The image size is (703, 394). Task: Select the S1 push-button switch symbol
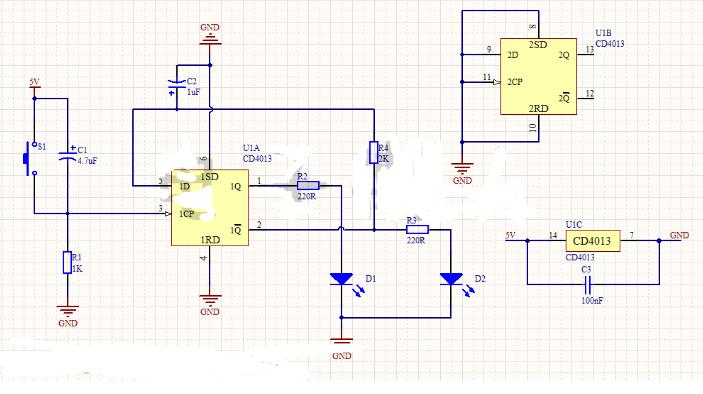click(x=30, y=159)
